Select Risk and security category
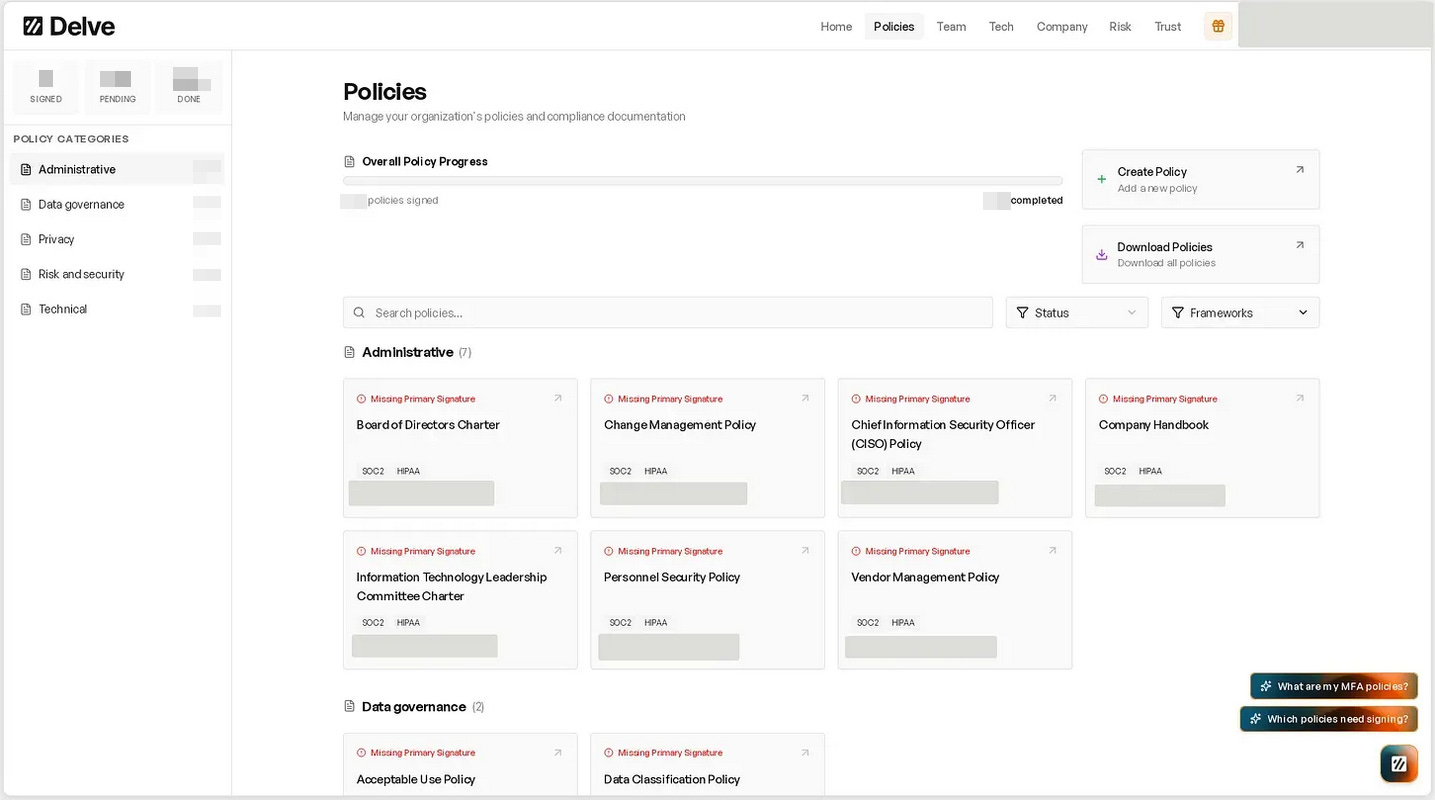Screen dimensions: 1435x800 [x=117, y=275]
